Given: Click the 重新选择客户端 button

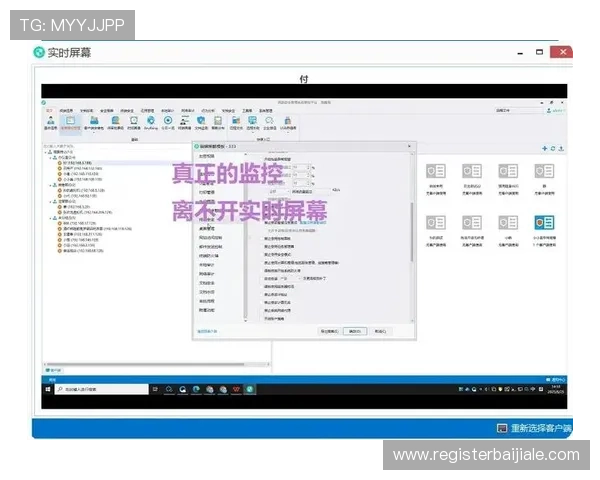Looking at the screenshot, I should (539, 428).
